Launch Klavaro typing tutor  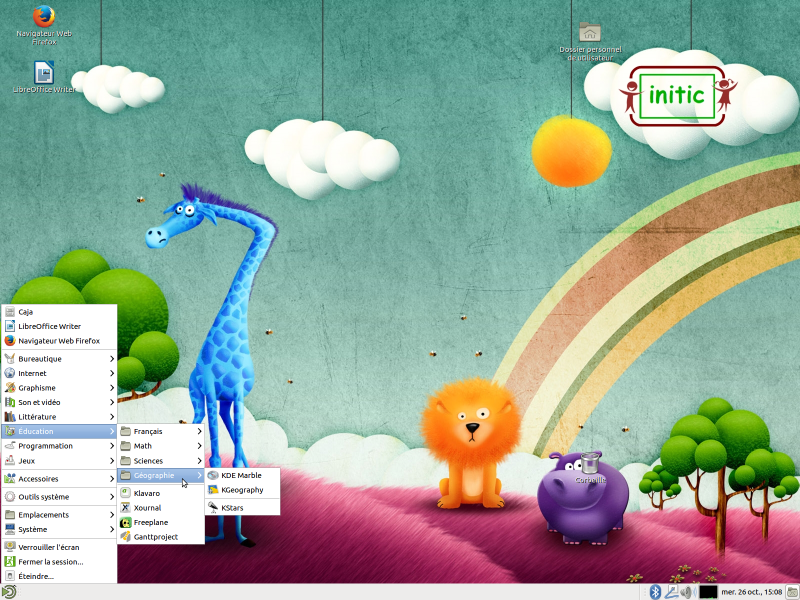coord(161,493)
